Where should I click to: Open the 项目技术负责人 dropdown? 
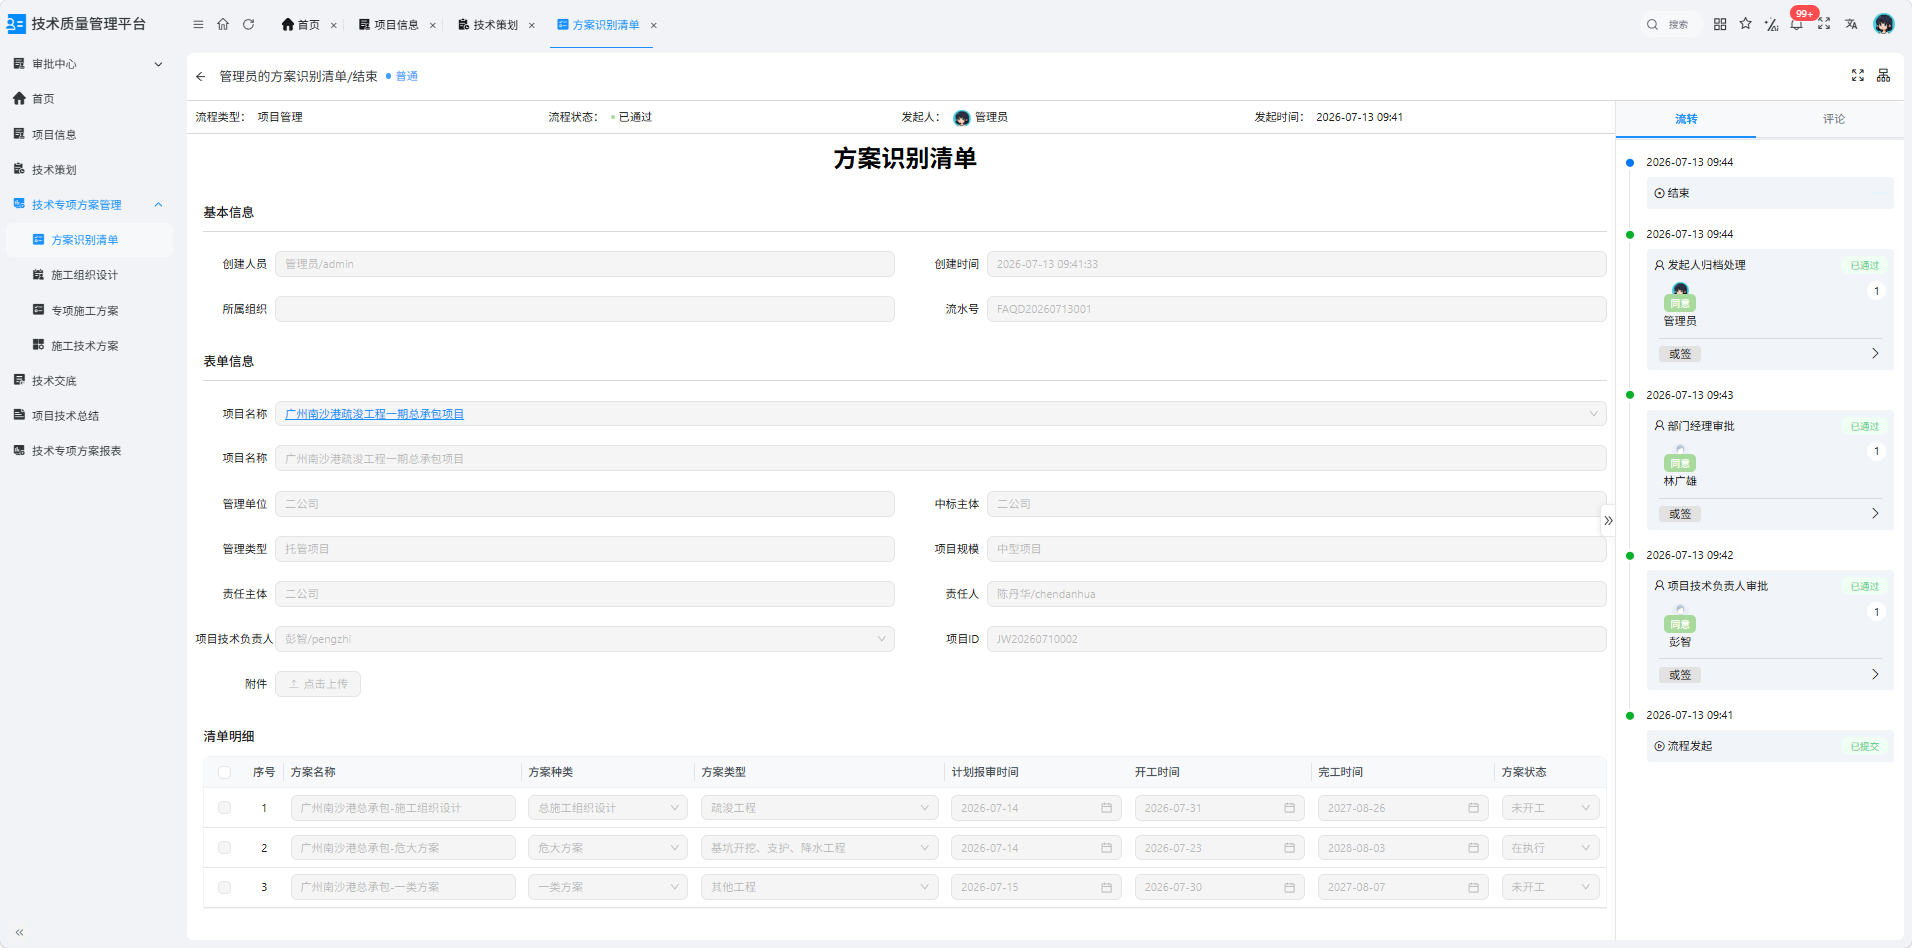[x=585, y=639]
